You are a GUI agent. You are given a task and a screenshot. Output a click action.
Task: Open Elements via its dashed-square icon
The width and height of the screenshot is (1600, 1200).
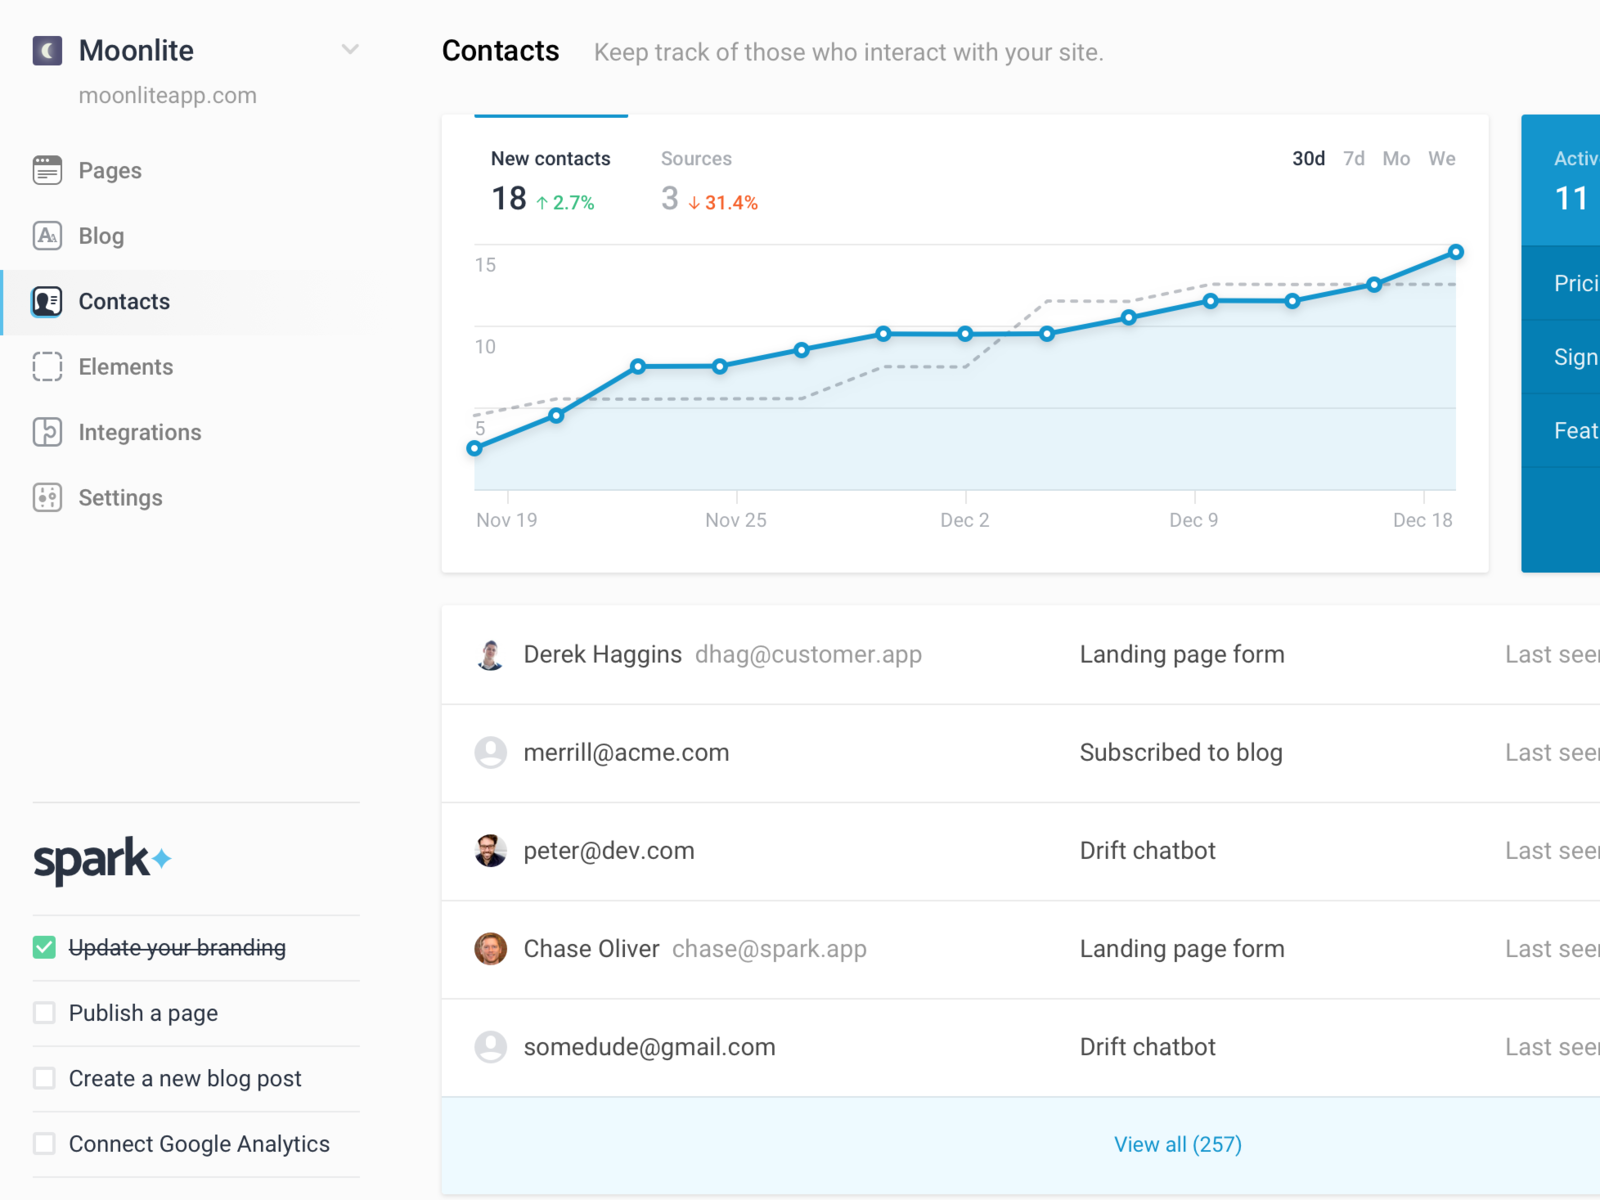pyautogui.click(x=47, y=367)
